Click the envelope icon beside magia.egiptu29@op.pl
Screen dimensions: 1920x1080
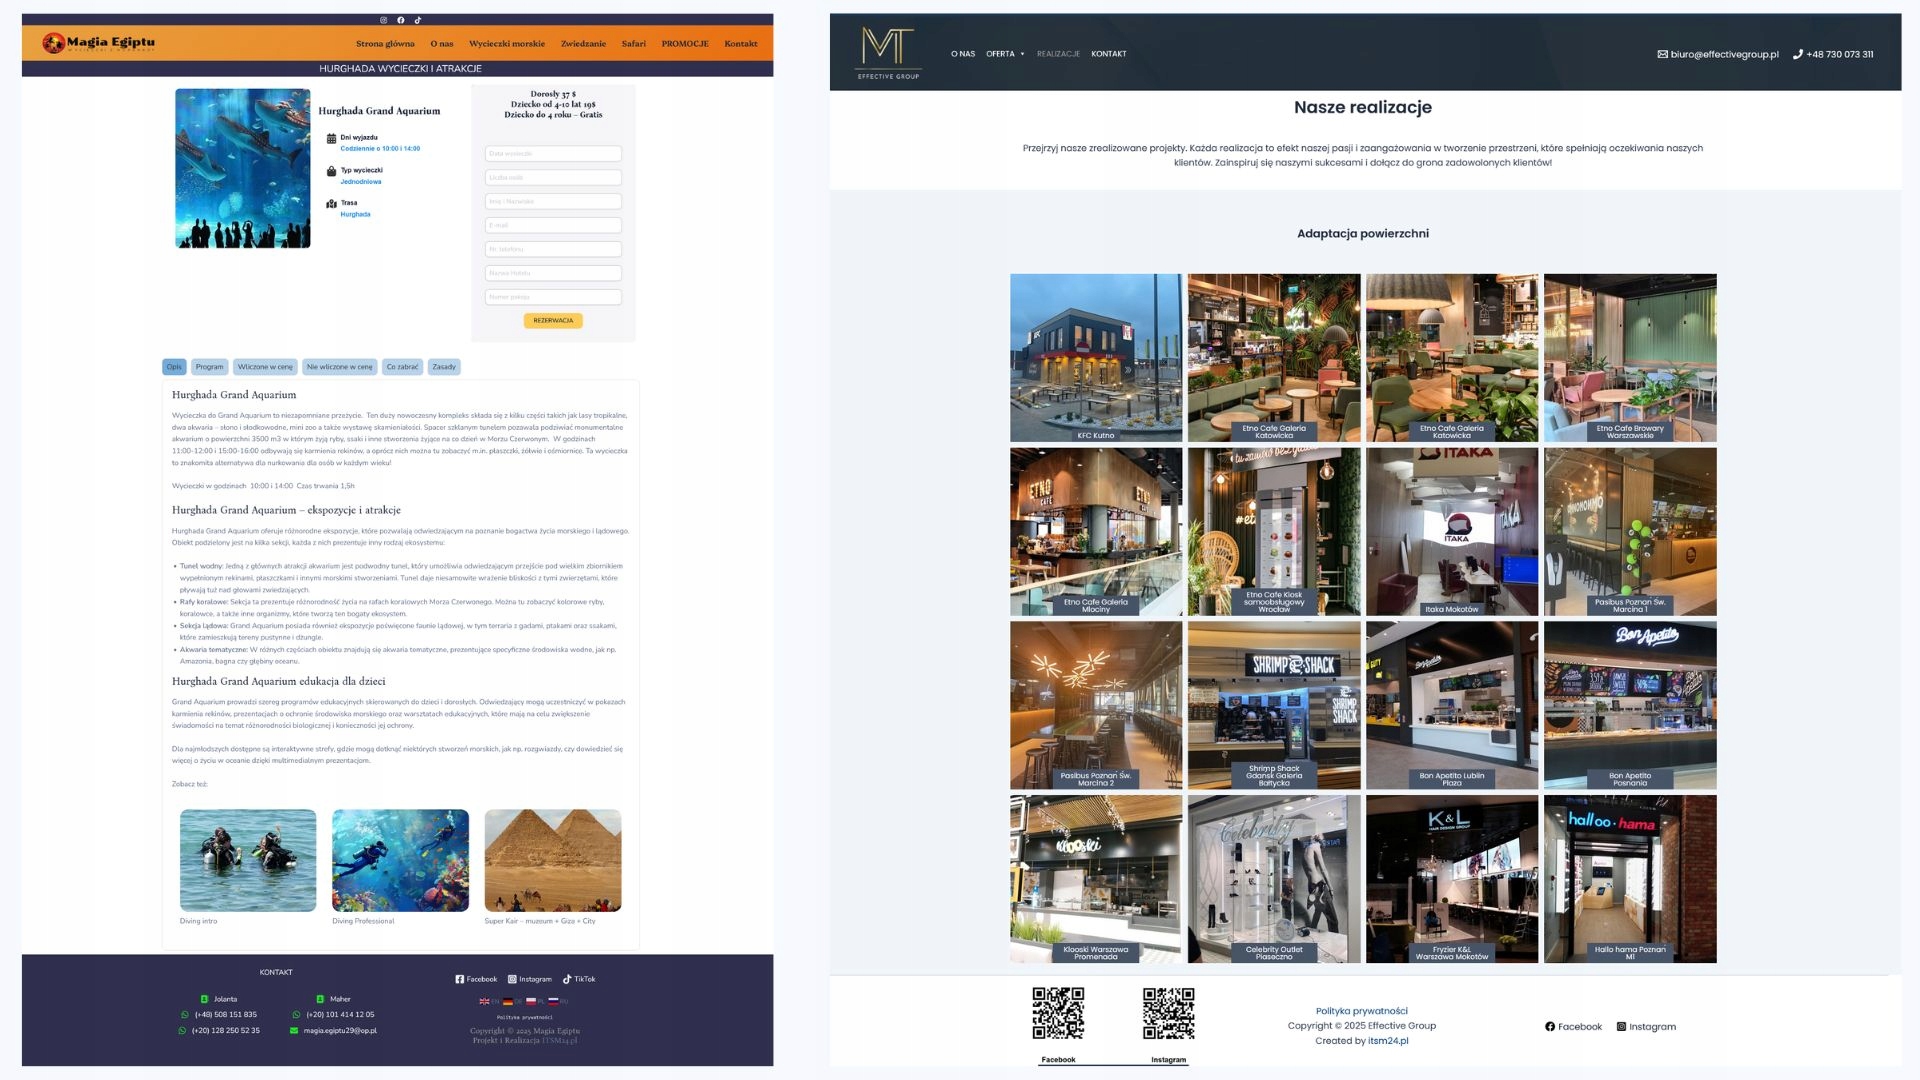pos(295,1030)
